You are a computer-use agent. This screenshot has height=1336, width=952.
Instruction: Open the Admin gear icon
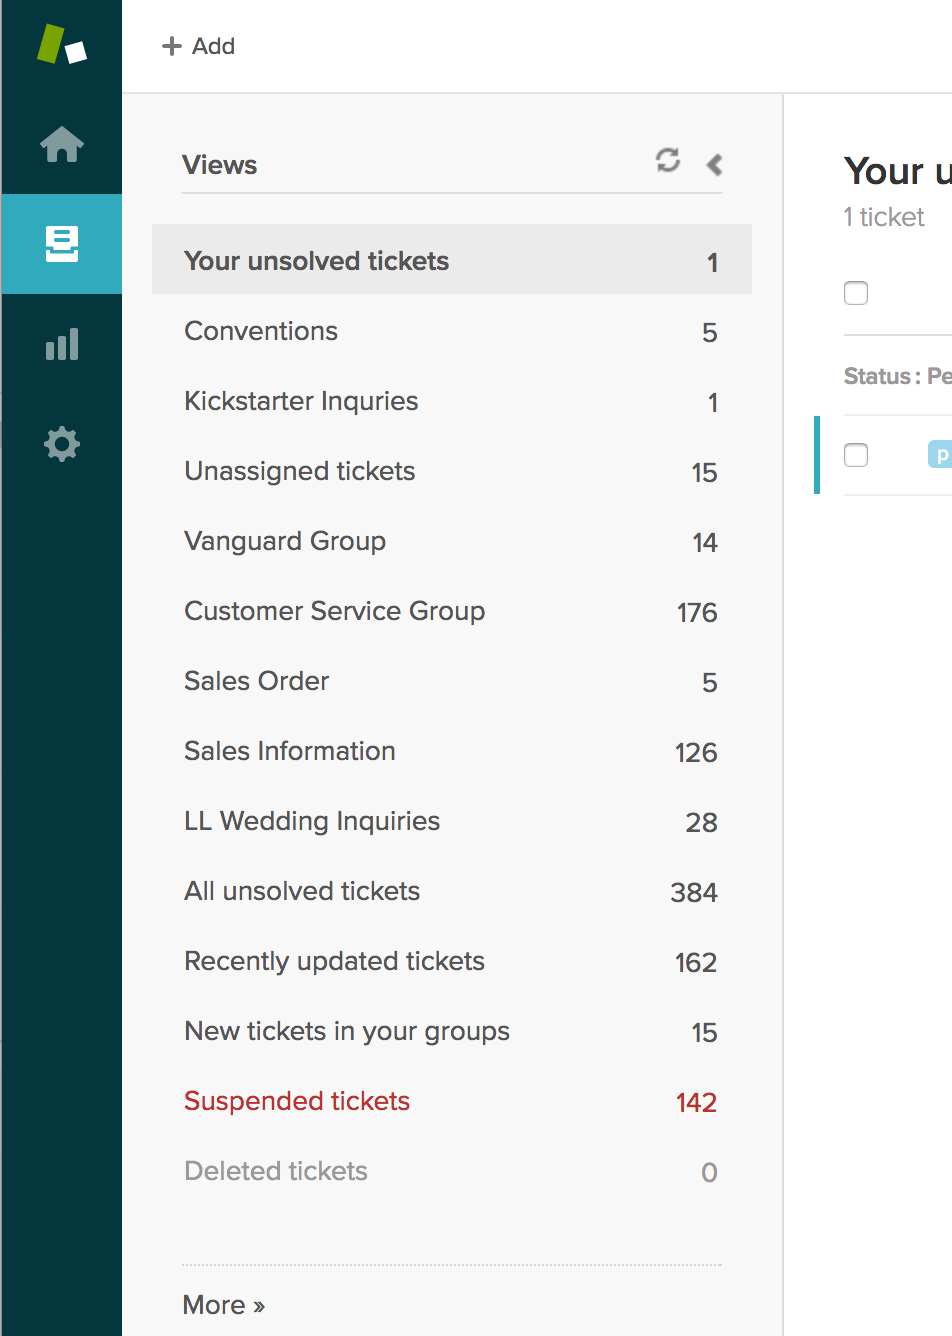point(62,444)
